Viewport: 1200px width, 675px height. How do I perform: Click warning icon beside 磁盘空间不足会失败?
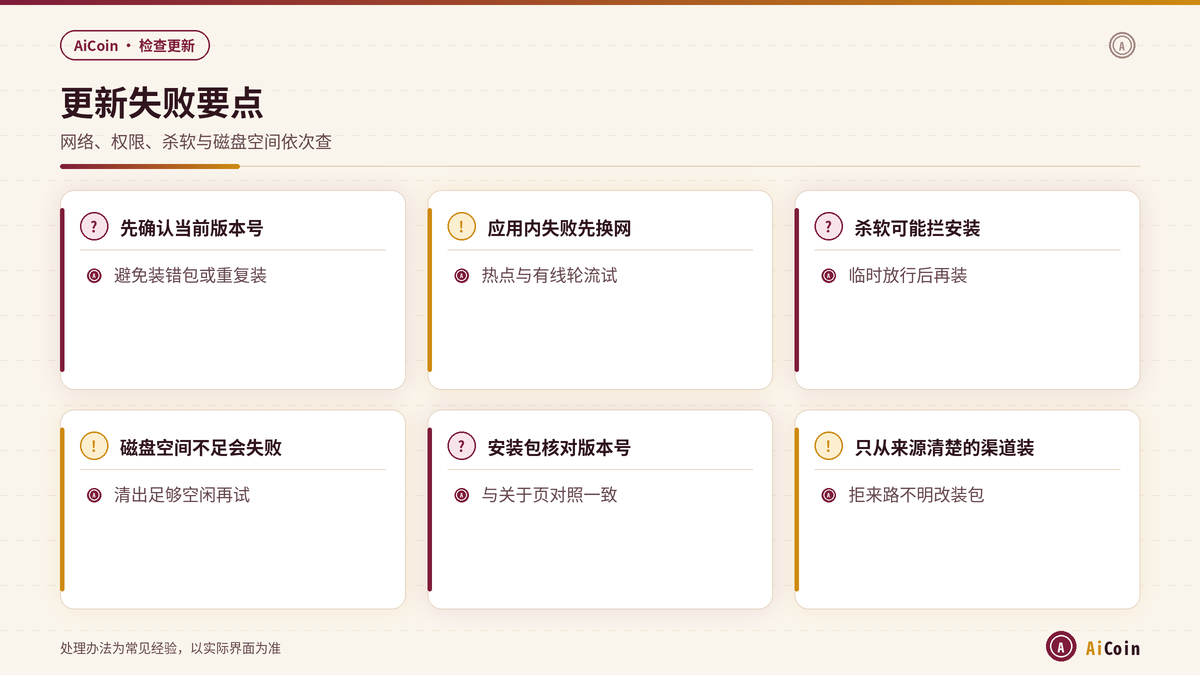click(94, 446)
